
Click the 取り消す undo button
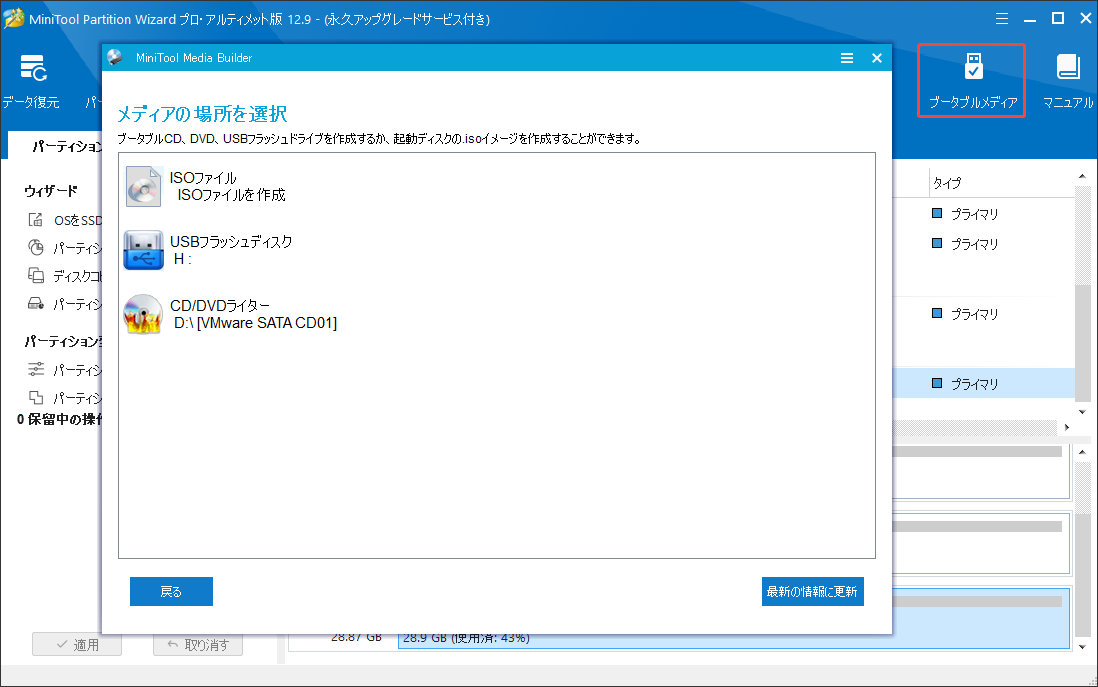tap(198, 644)
